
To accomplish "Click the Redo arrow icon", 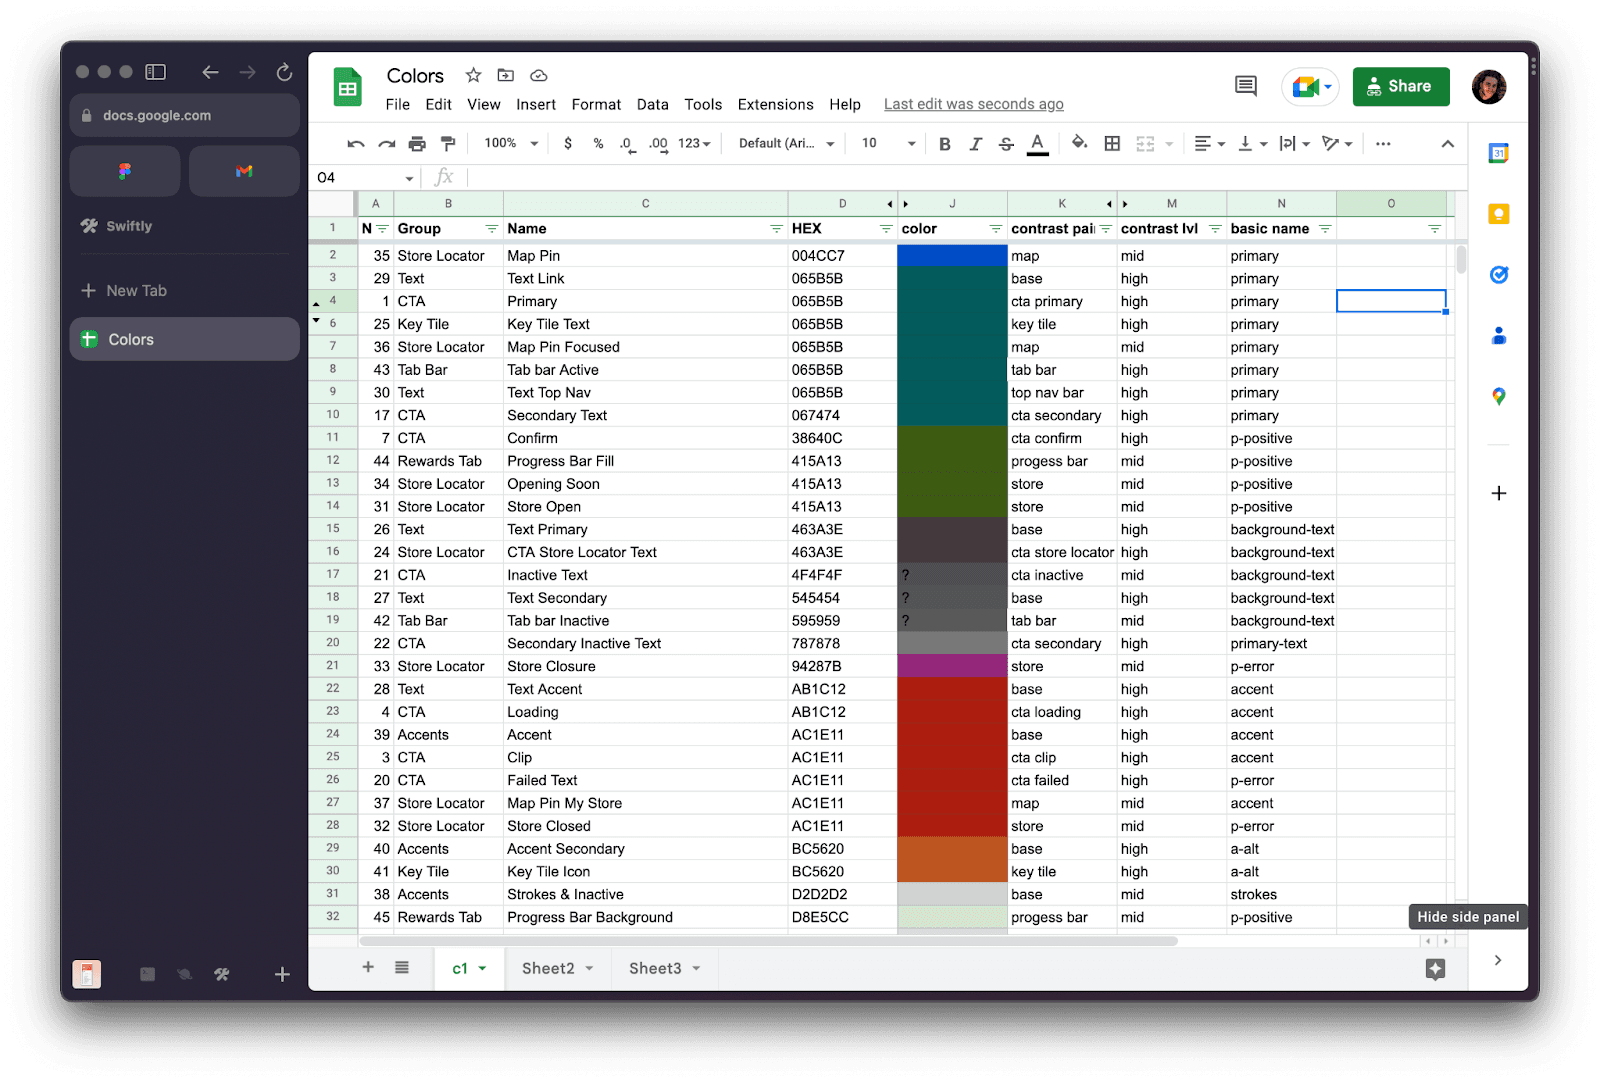I will point(386,144).
